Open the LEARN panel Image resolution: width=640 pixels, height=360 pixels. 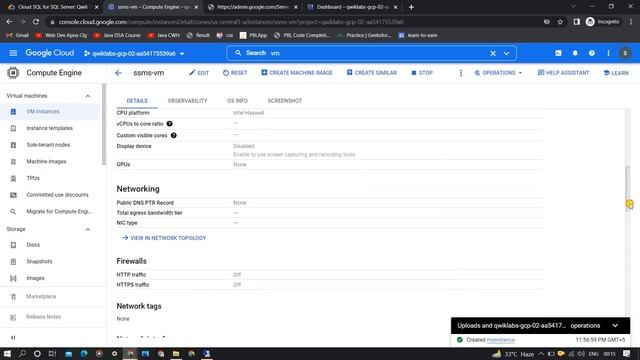(x=616, y=73)
